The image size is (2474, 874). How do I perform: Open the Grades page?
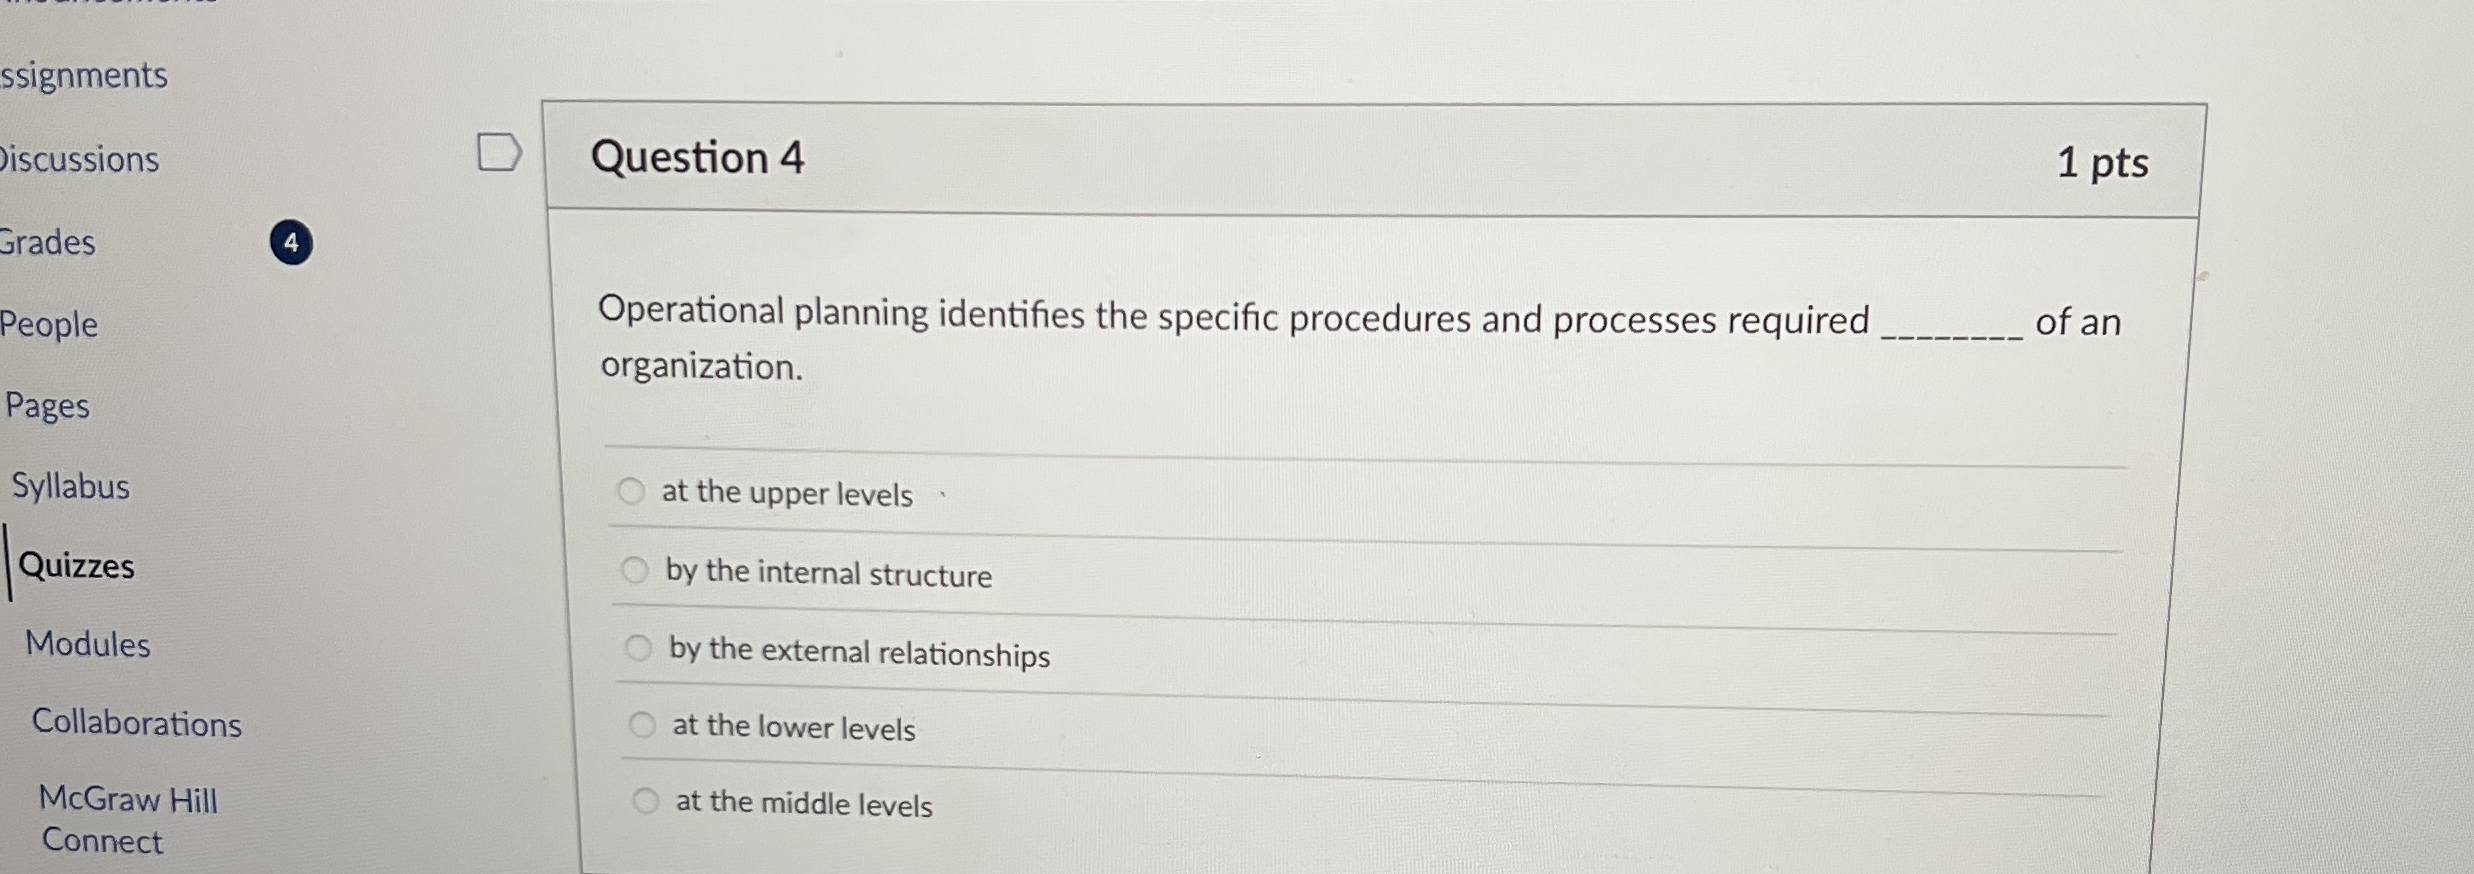(x=48, y=243)
